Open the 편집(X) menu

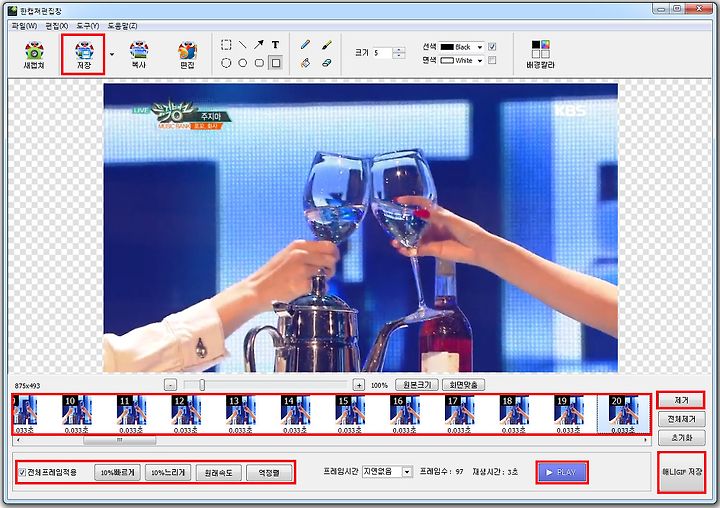pos(56,26)
